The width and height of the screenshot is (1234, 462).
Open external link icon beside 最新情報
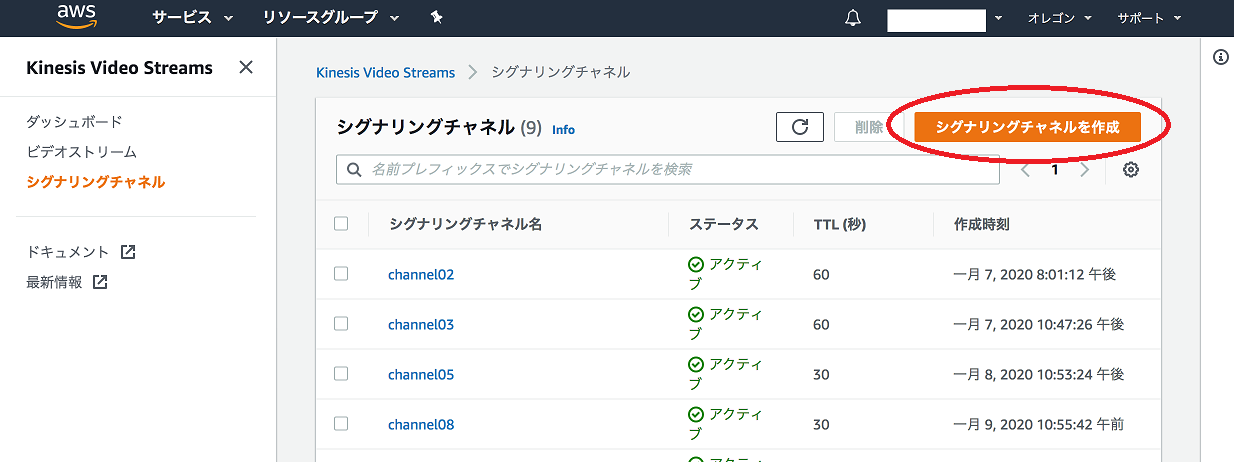coord(100,282)
